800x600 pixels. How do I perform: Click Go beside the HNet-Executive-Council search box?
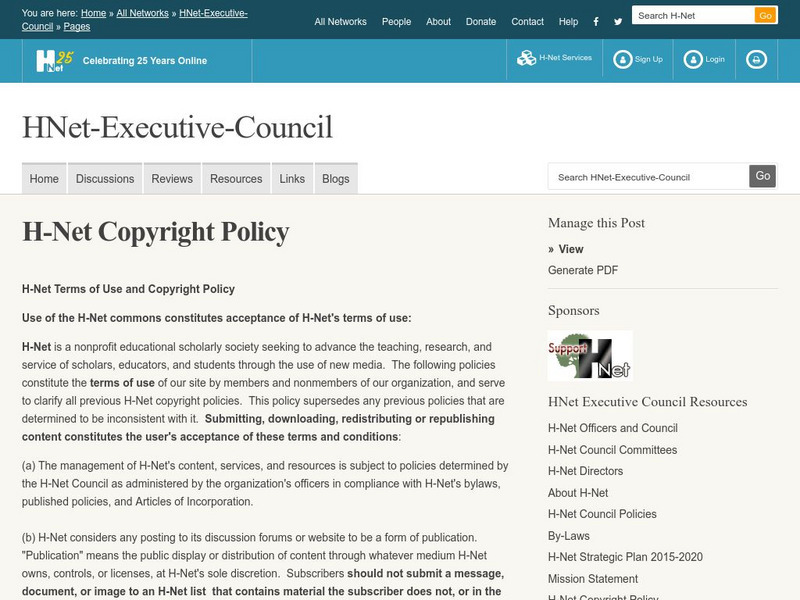(x=763, y=175)
